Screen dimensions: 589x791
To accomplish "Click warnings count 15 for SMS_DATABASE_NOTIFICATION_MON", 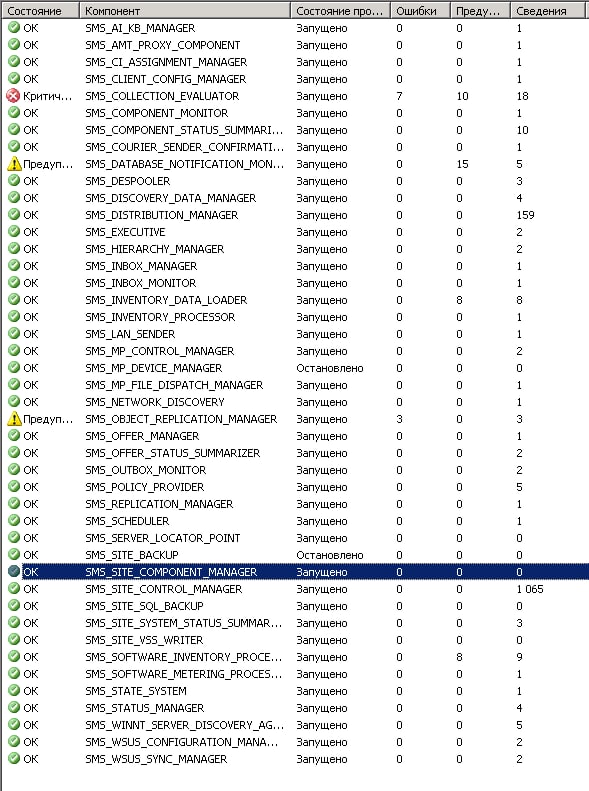I will tap(462, 164).
